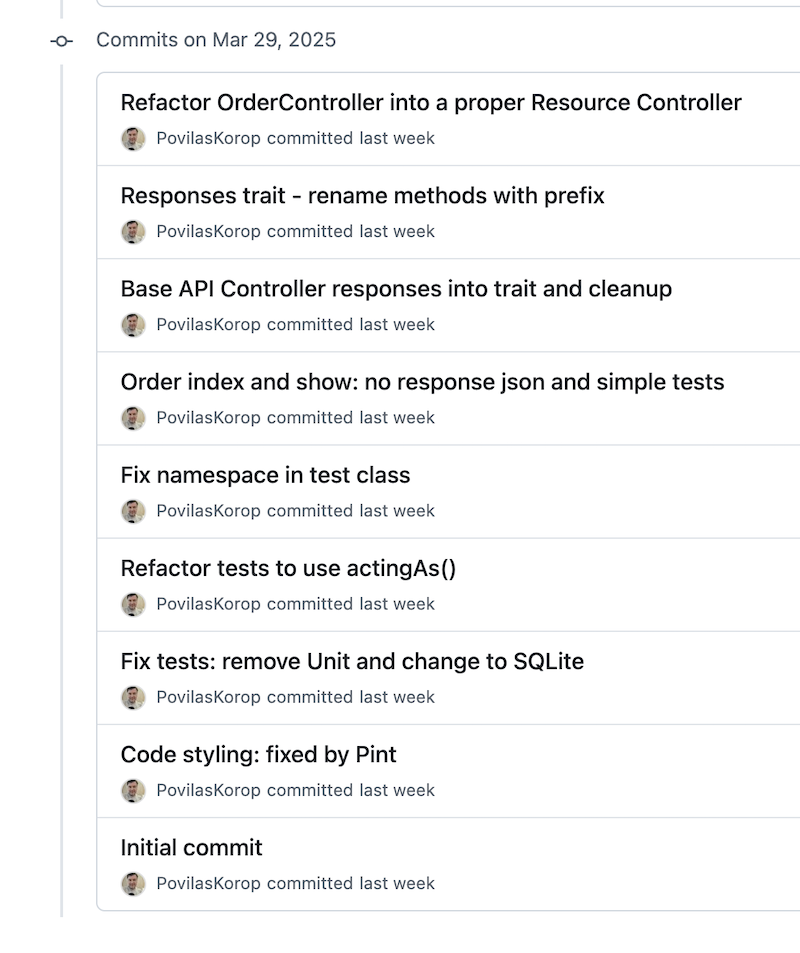Click avatar on Code styling Pint commit
The height and width of the screenshot is (953, 800).
[x=133, y=791]
